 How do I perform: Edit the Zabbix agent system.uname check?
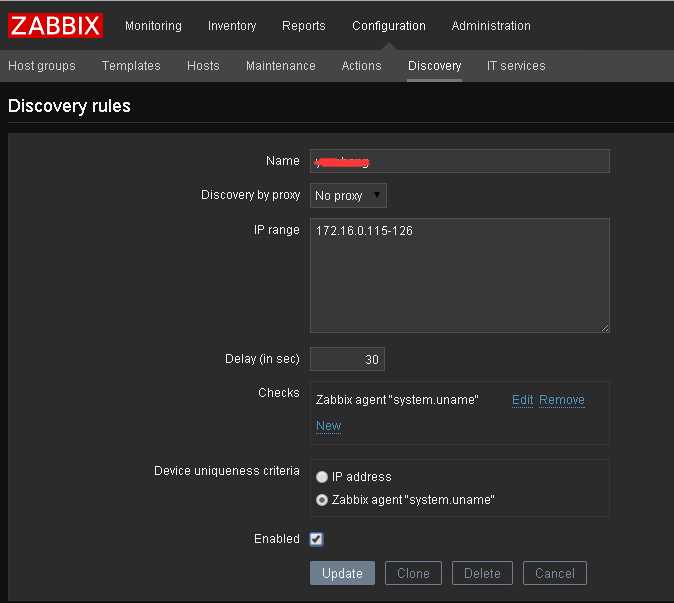(522, 400)
